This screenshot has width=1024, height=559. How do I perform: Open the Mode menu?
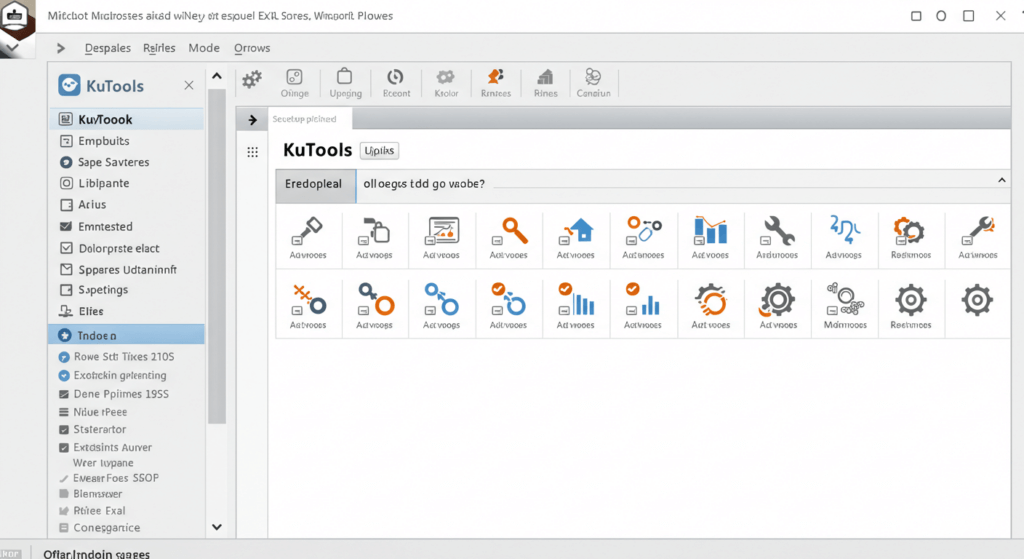[x=204, y=48]
